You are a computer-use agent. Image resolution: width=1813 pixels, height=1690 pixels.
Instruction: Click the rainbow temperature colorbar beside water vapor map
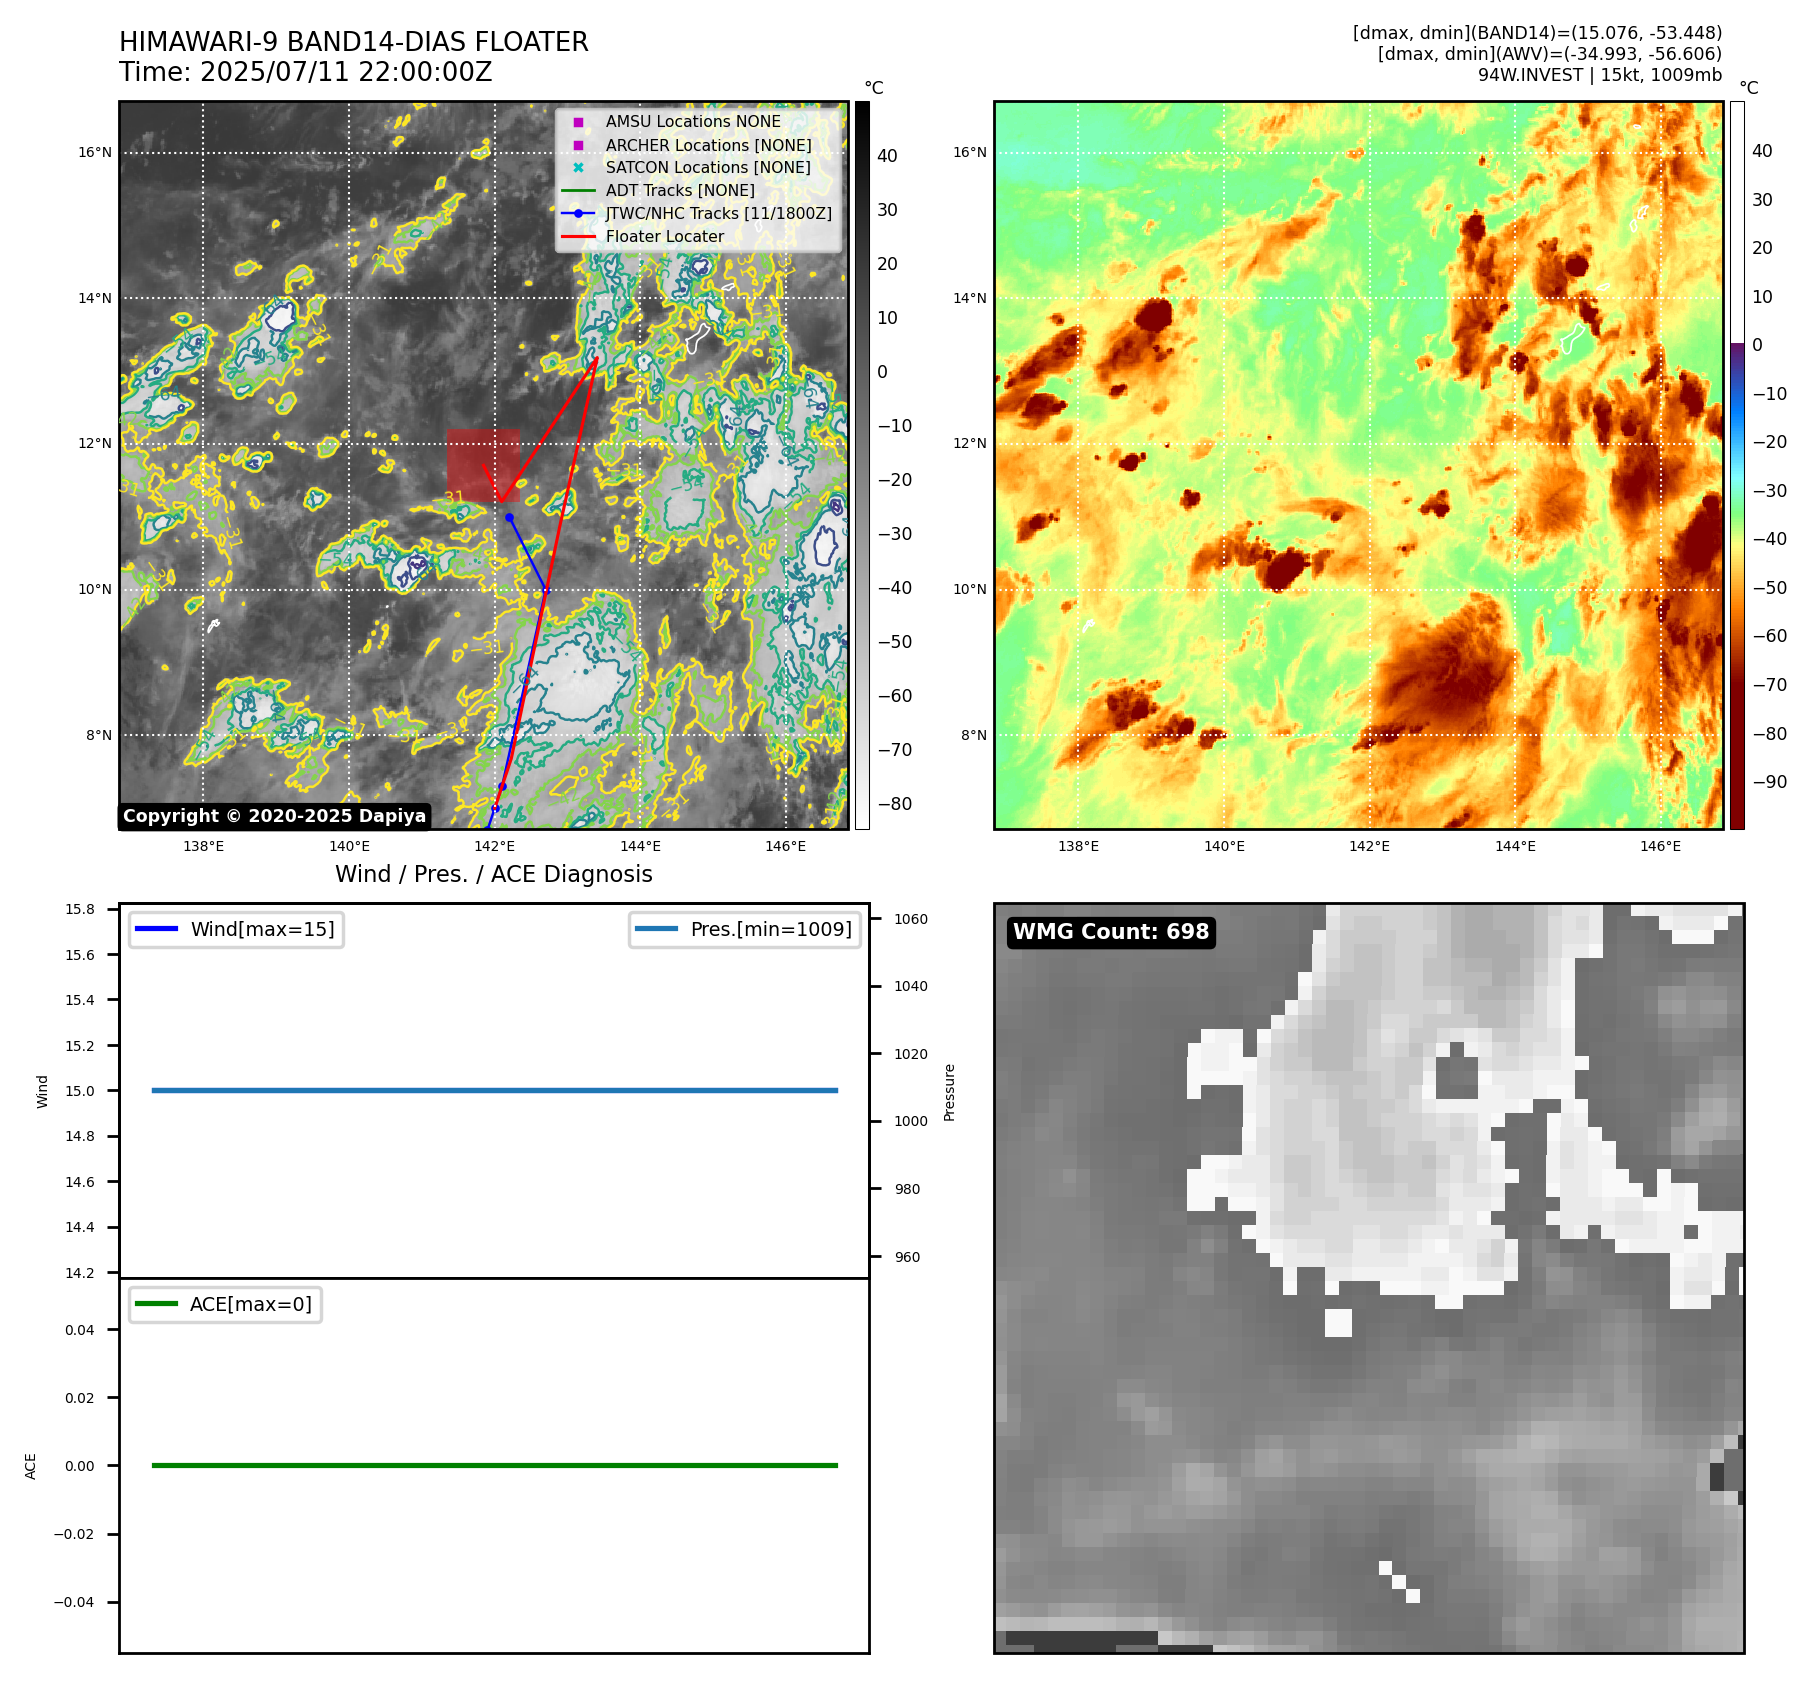1737,465
